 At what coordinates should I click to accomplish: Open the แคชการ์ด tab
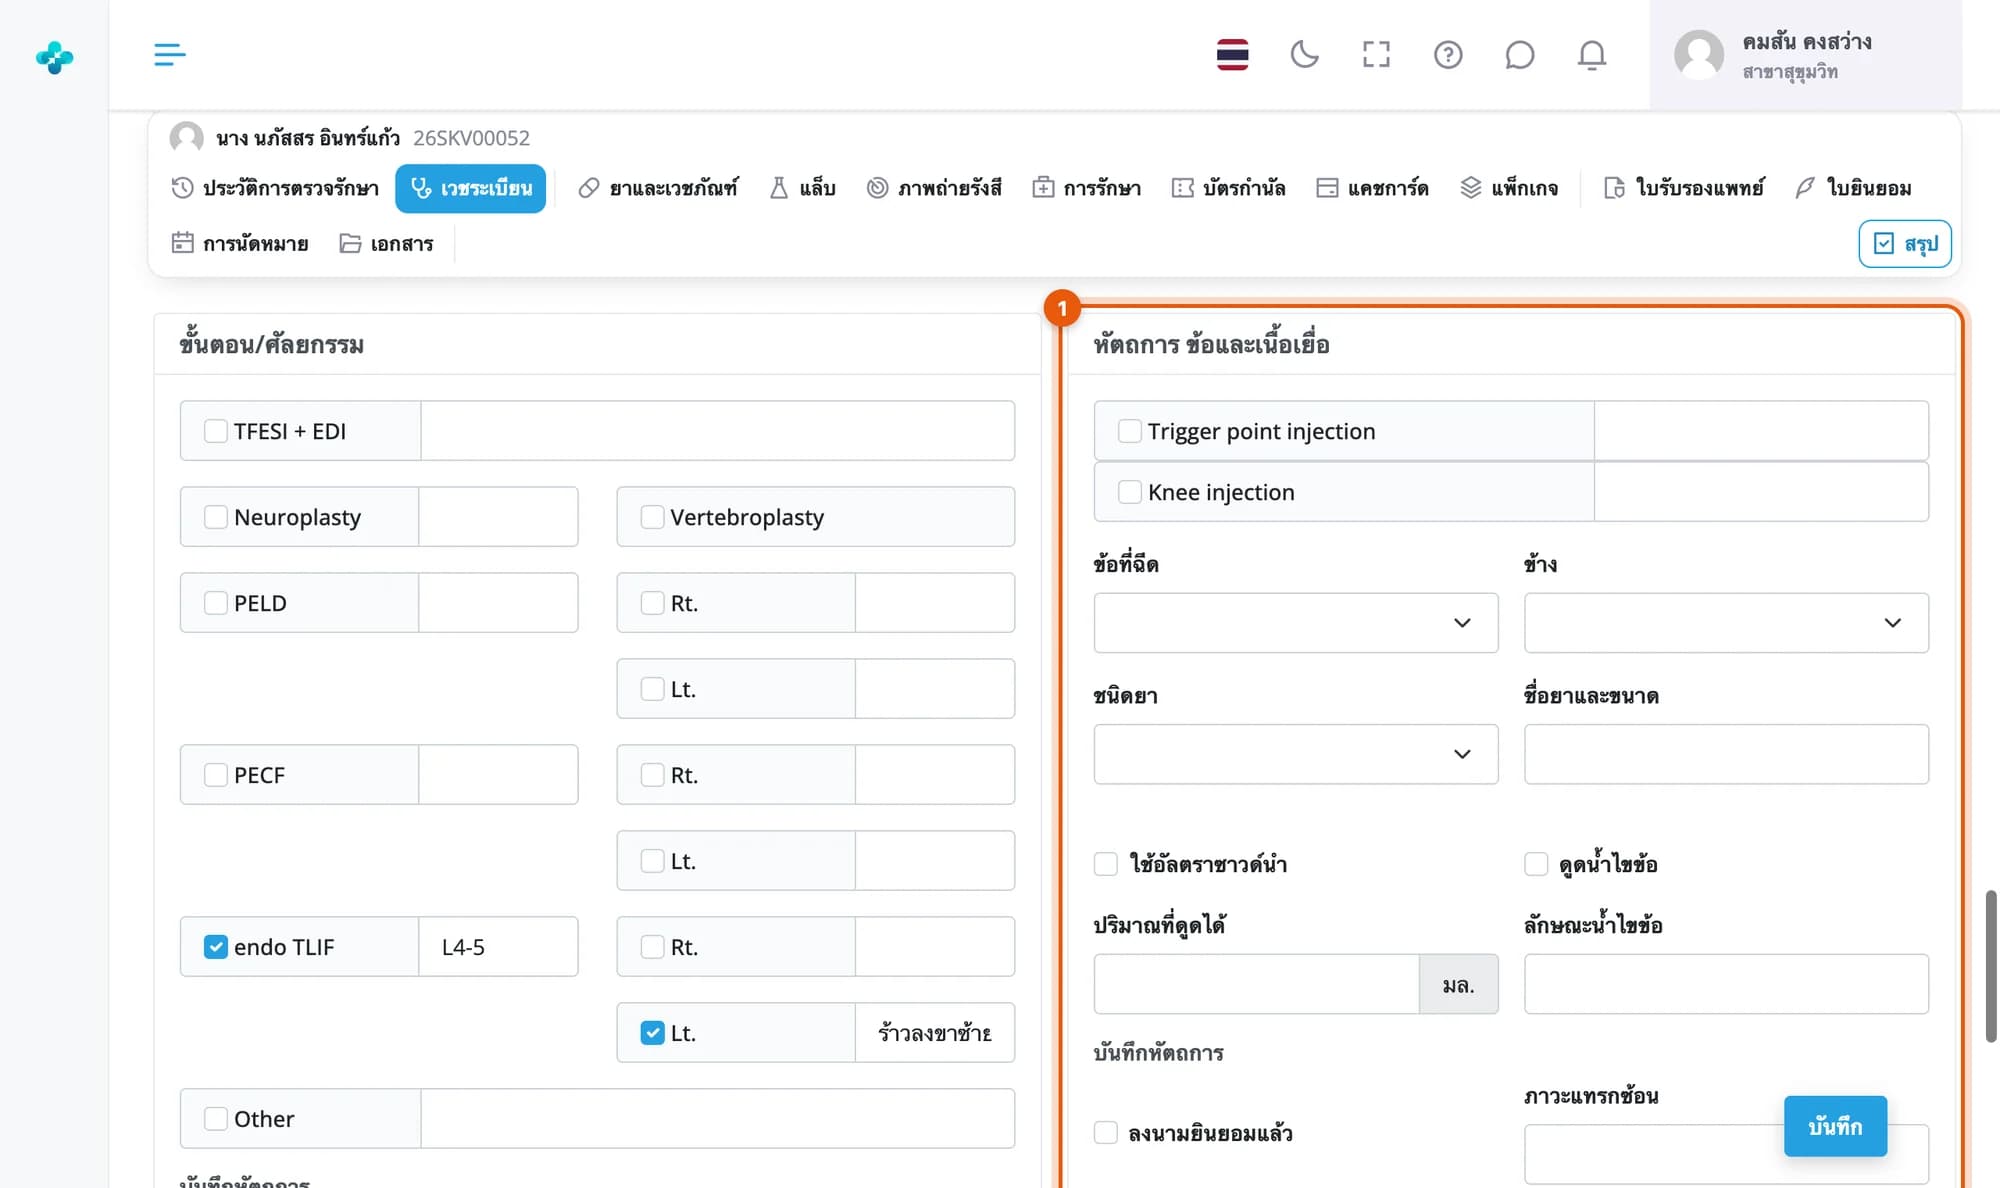1372,188
